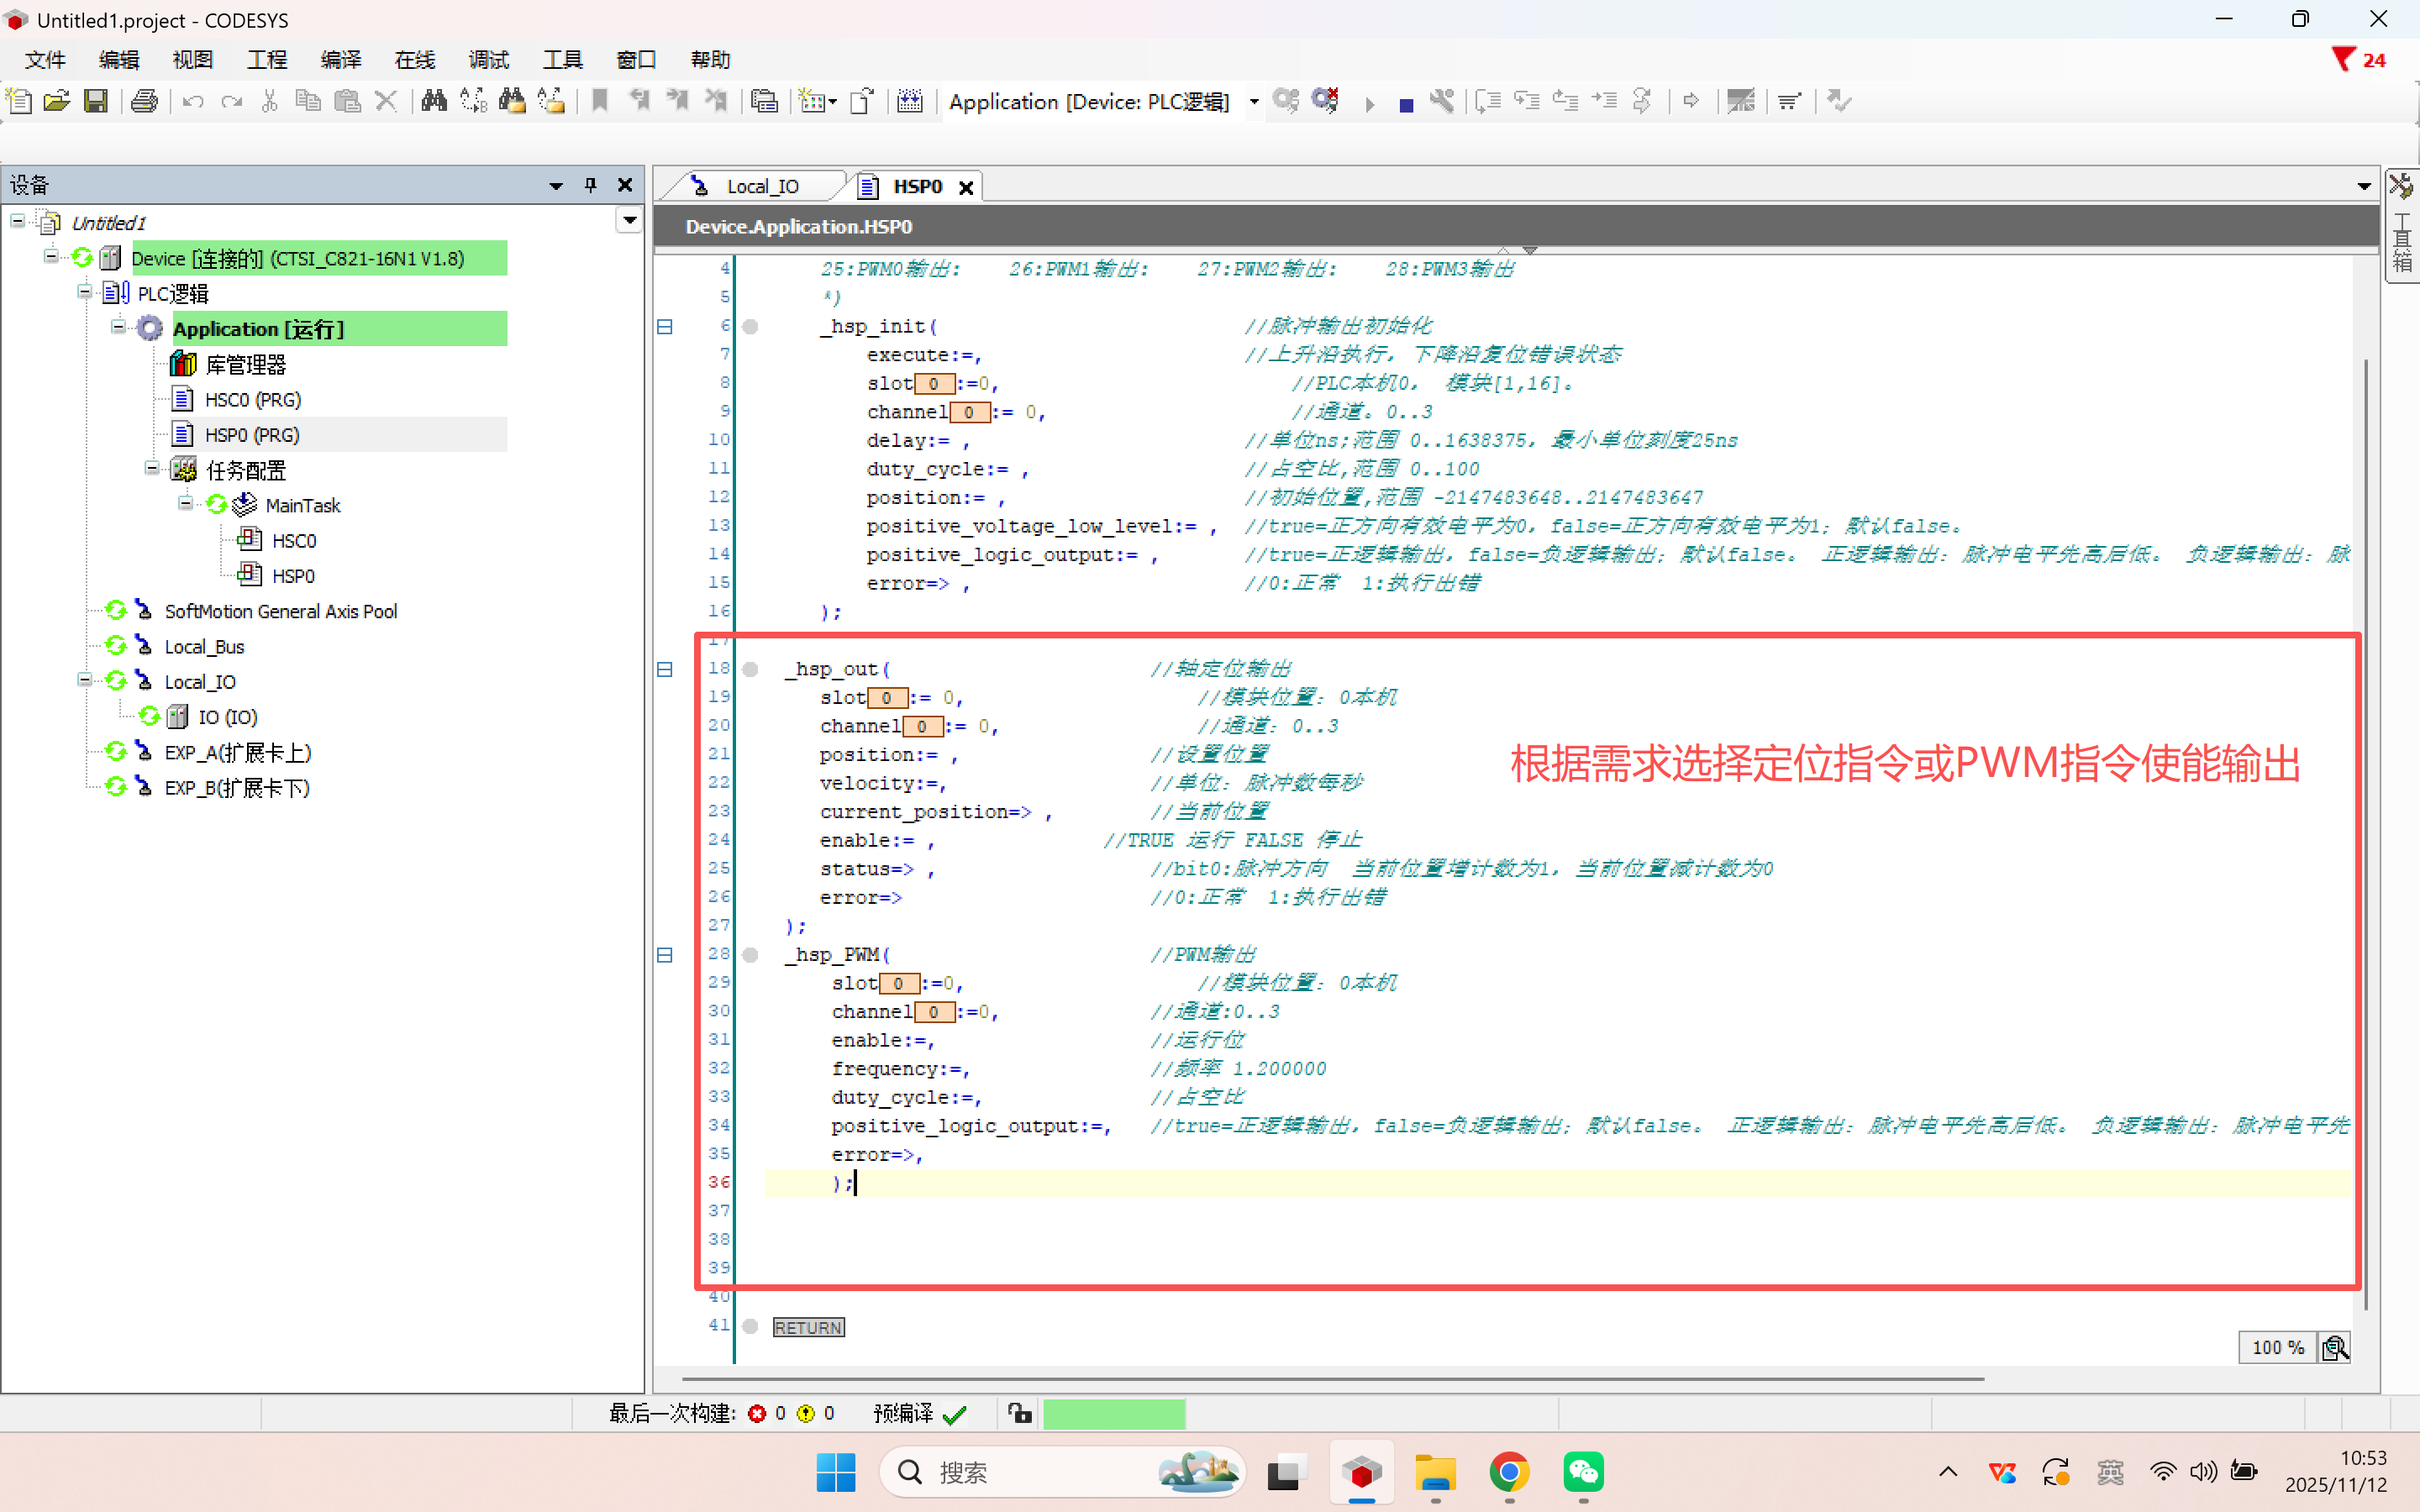Image resolution: width=2420 pixels, height=1512 pixels.
Task: Toggle breakpoint on line 28 _hsp_PWM
Action: point(750,956)
